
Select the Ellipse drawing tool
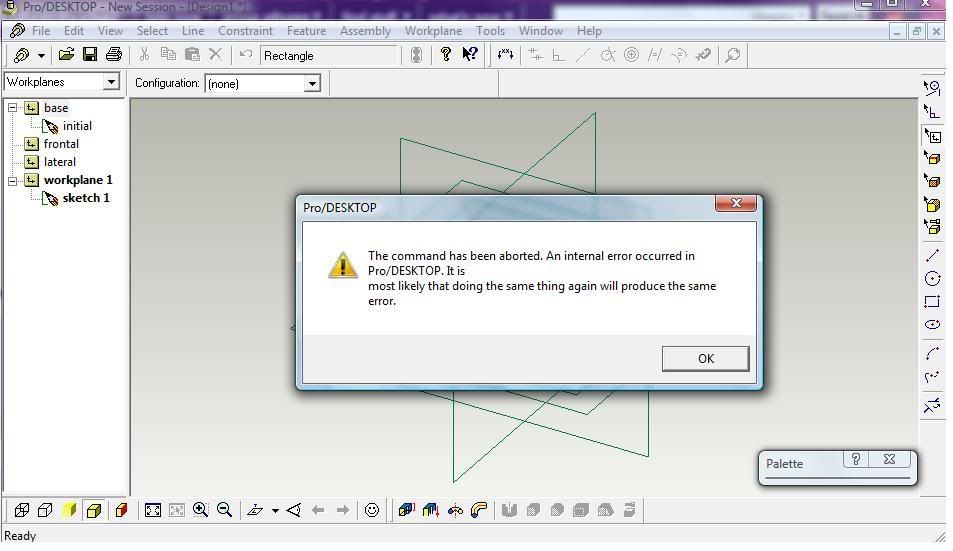tap(932, 325)
